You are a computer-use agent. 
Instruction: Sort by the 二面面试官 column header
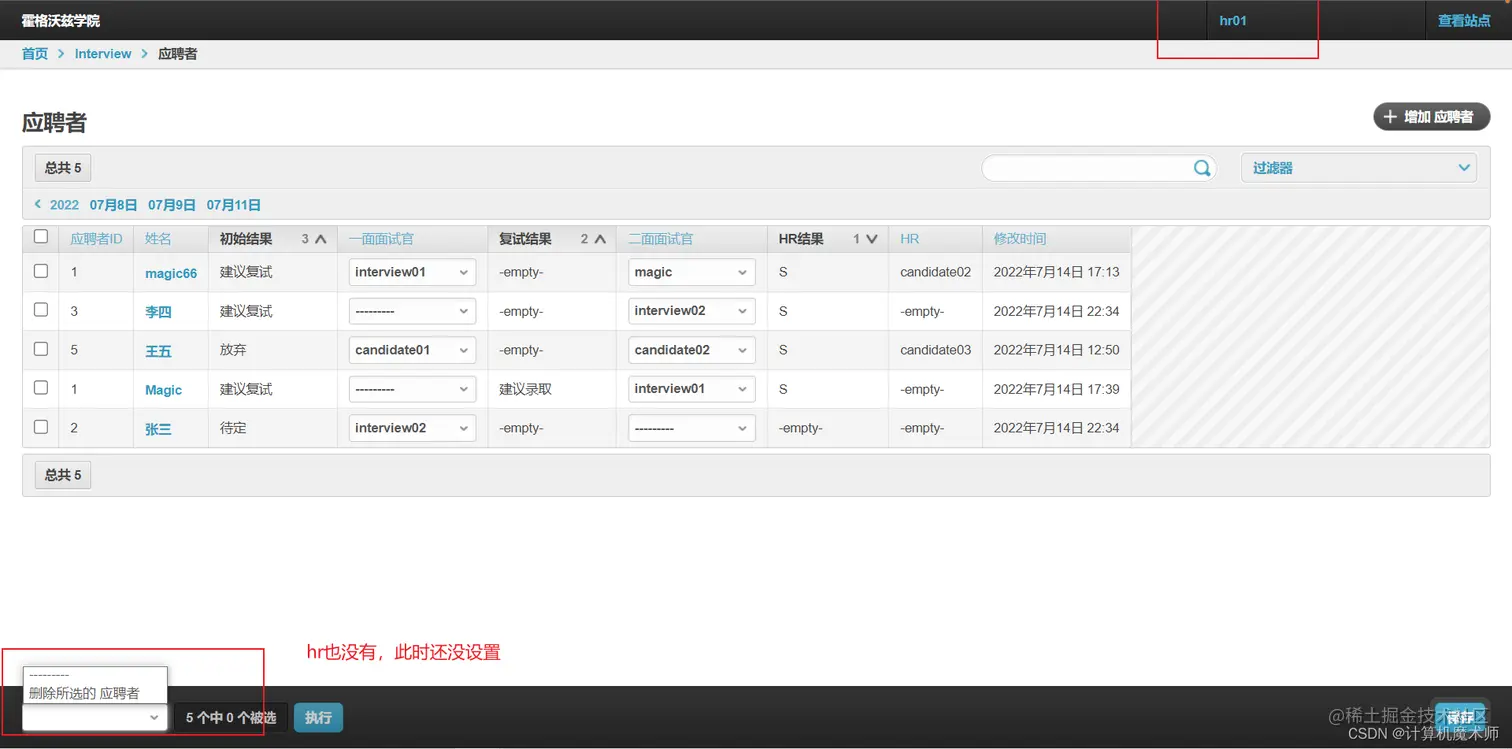[x=660, y=239]
